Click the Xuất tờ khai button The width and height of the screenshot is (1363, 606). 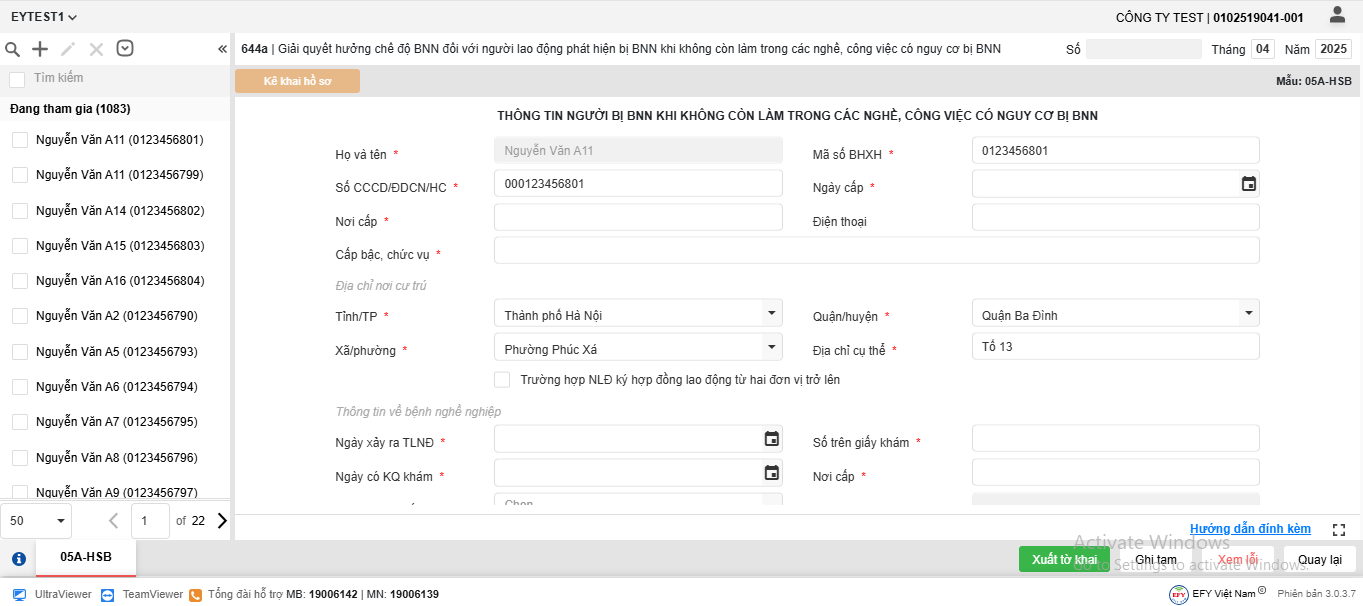tap(1064, 559)
